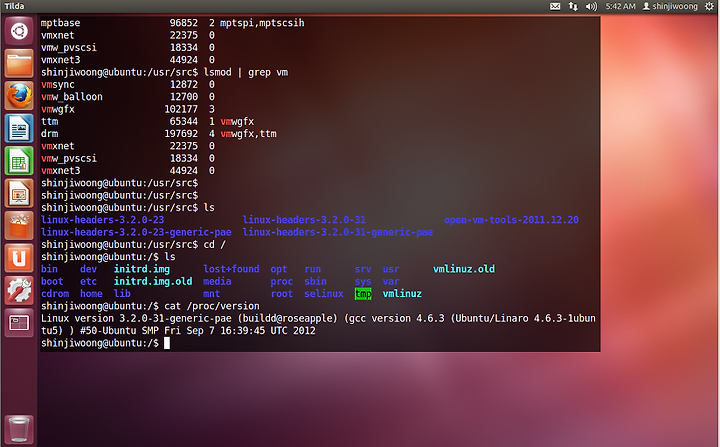Open the messaging mail envelope indicator

tap(555, 6)
